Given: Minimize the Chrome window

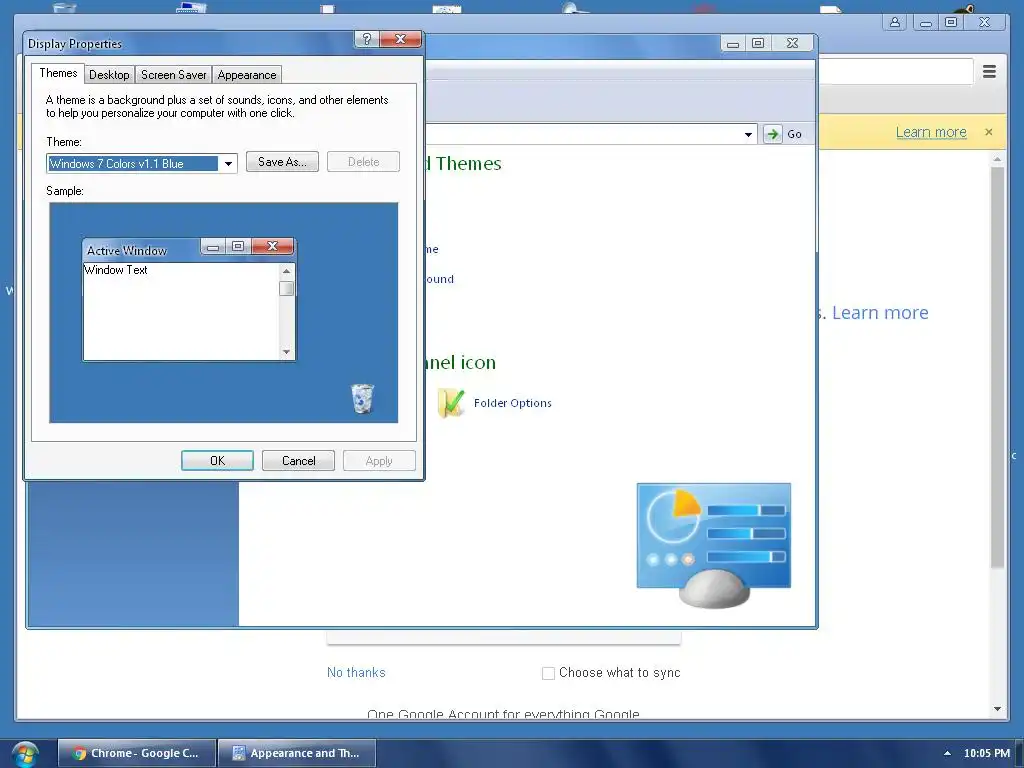Looking at the screenshot, I should click(x=926, y=22).
